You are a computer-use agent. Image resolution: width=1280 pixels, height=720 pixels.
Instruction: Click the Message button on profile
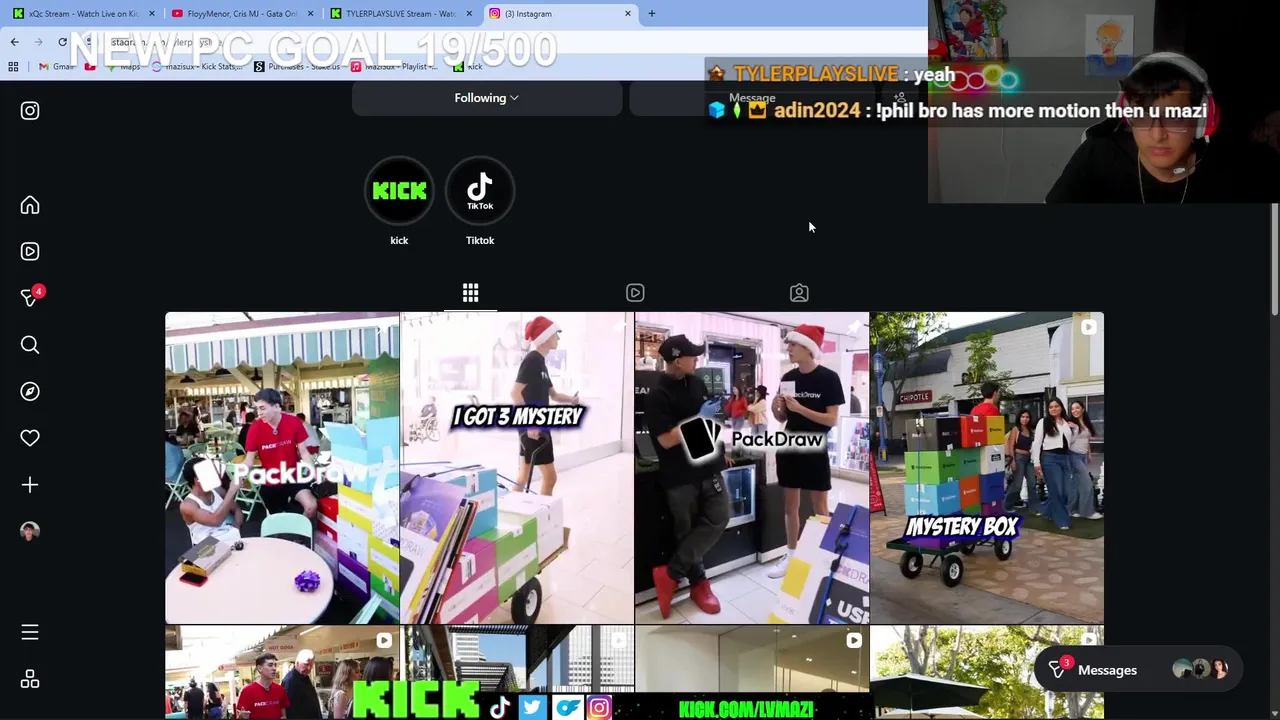coord(752,98)
